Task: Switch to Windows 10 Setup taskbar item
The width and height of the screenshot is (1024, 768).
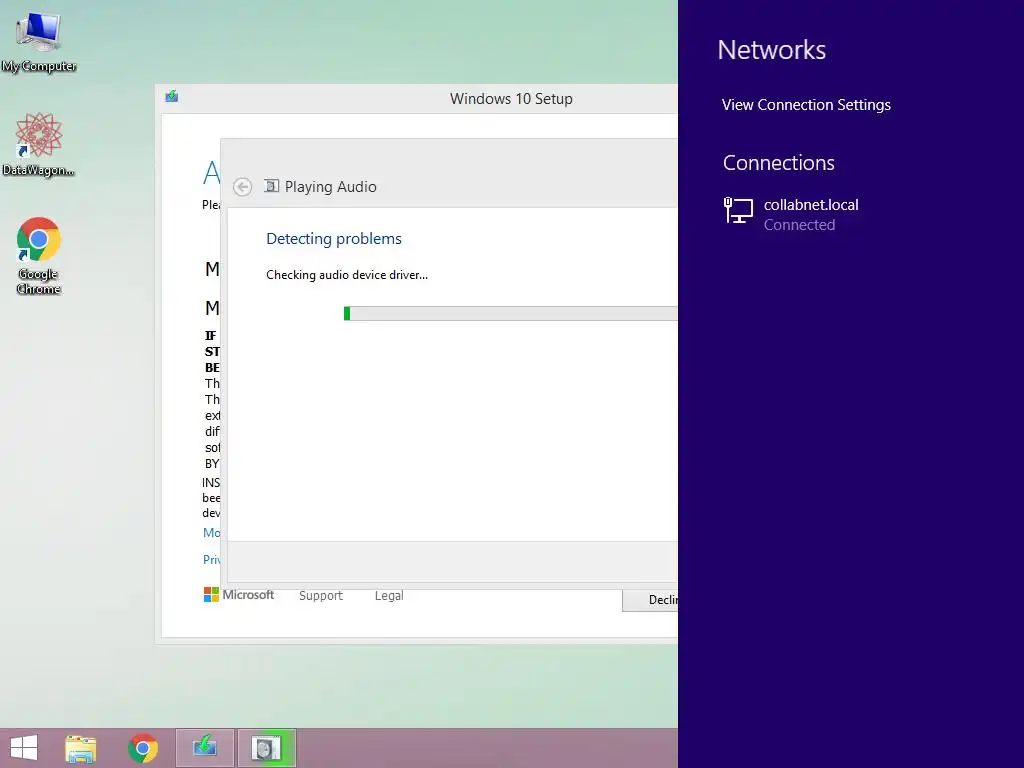Action: (x=204, y=748)
